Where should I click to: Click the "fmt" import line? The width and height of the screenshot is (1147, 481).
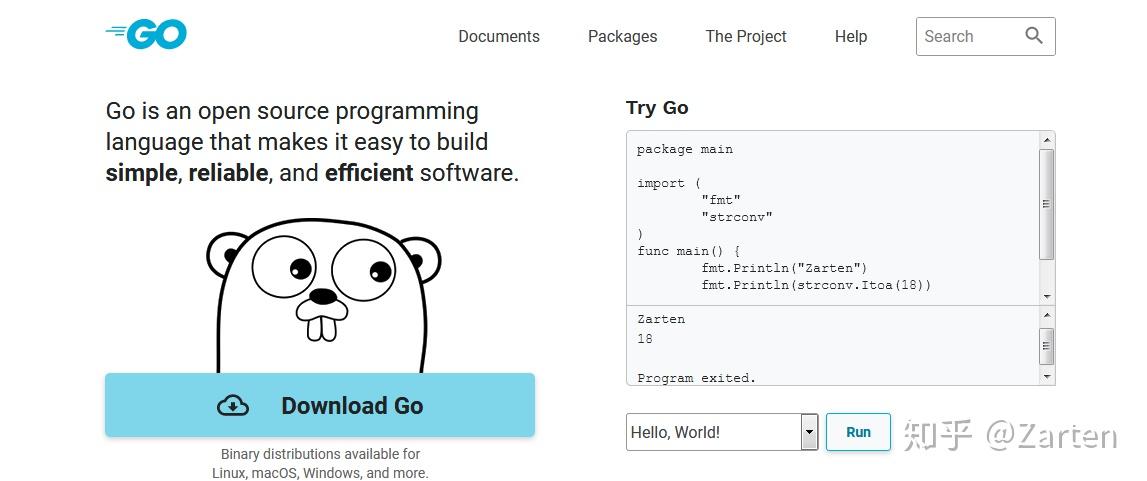[721, 200]
